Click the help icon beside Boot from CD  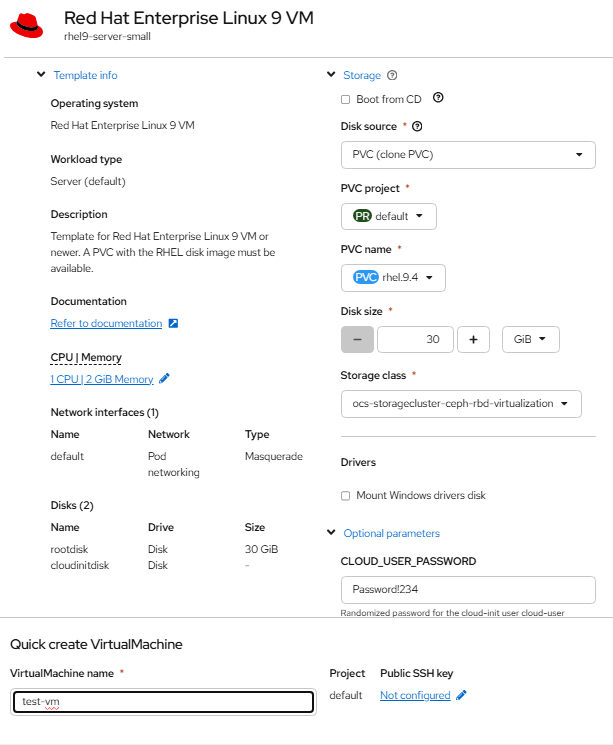click(438, 98)
